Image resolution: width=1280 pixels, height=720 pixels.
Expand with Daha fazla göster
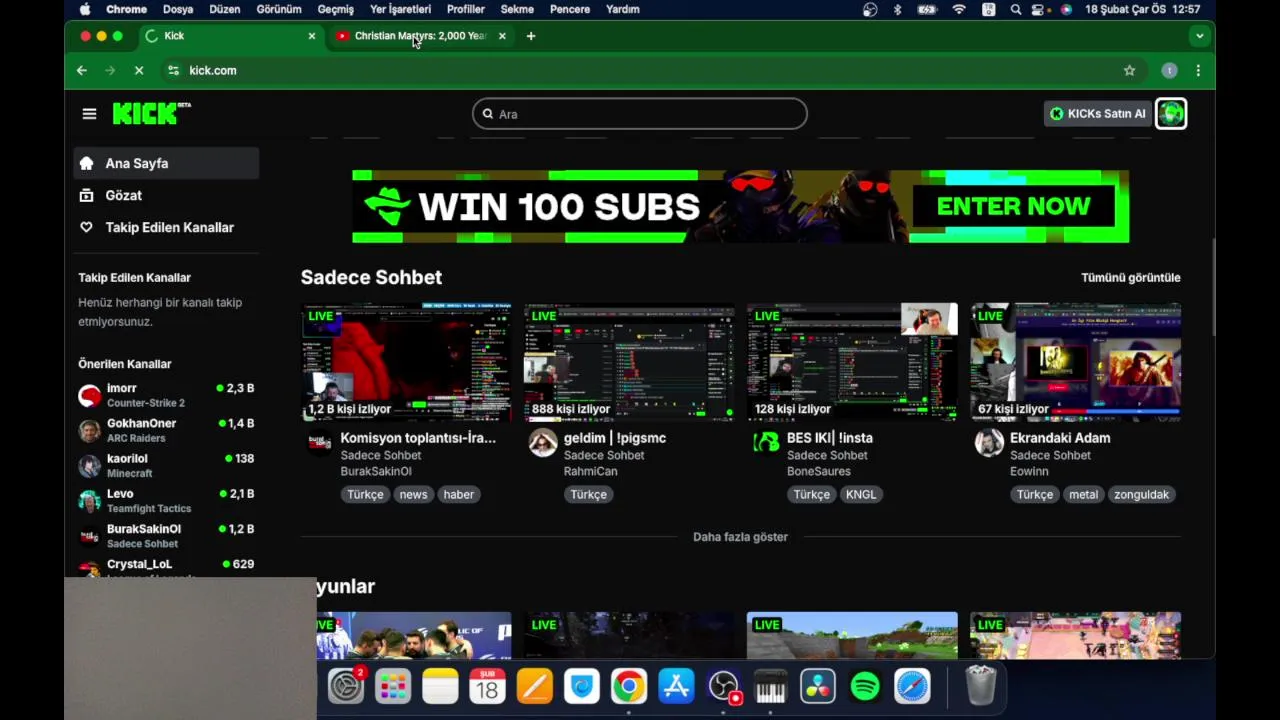[740, 537]
